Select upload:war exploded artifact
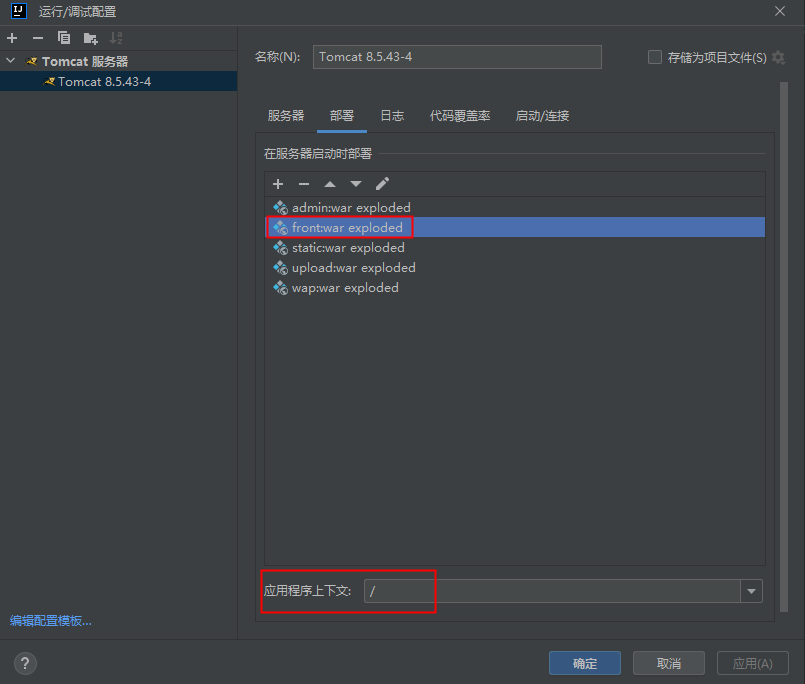This screenshot has width=805, height=684. coord(515,268)
